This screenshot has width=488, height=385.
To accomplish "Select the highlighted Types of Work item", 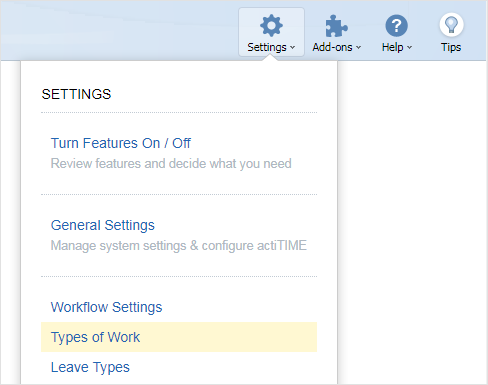I will click(x=179, y=337).
